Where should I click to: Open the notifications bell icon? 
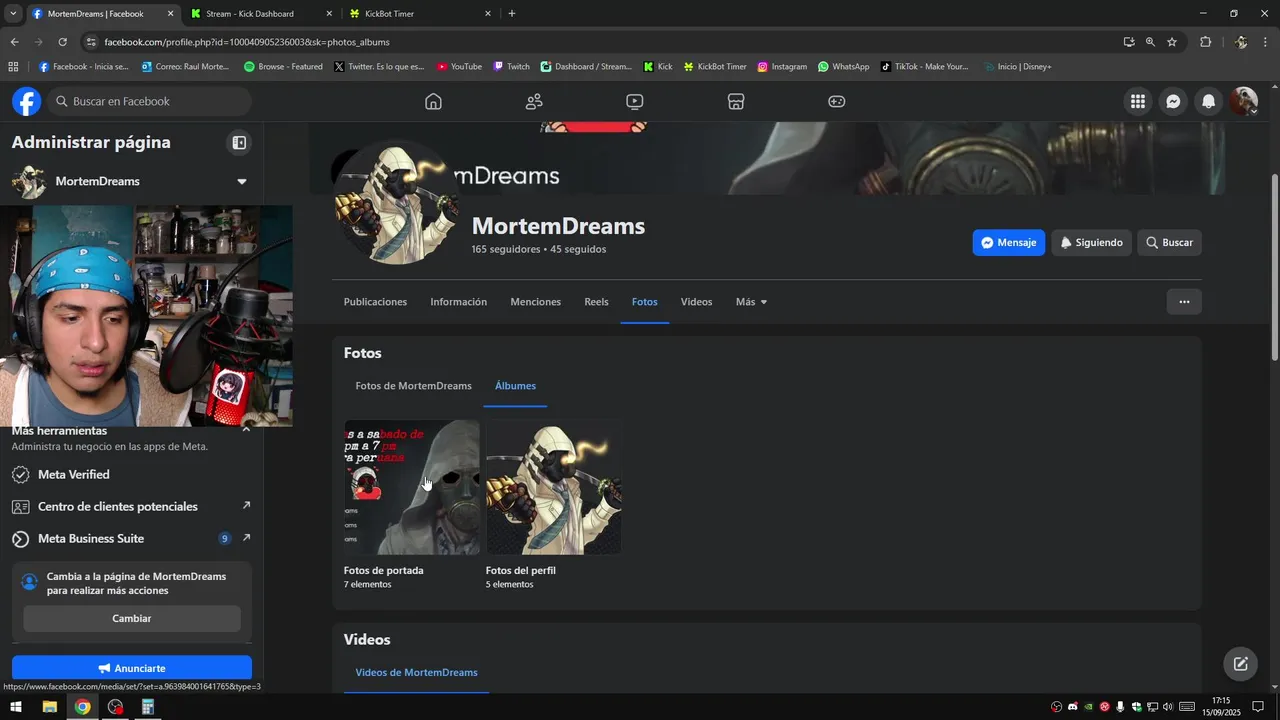pos(1209,101)
